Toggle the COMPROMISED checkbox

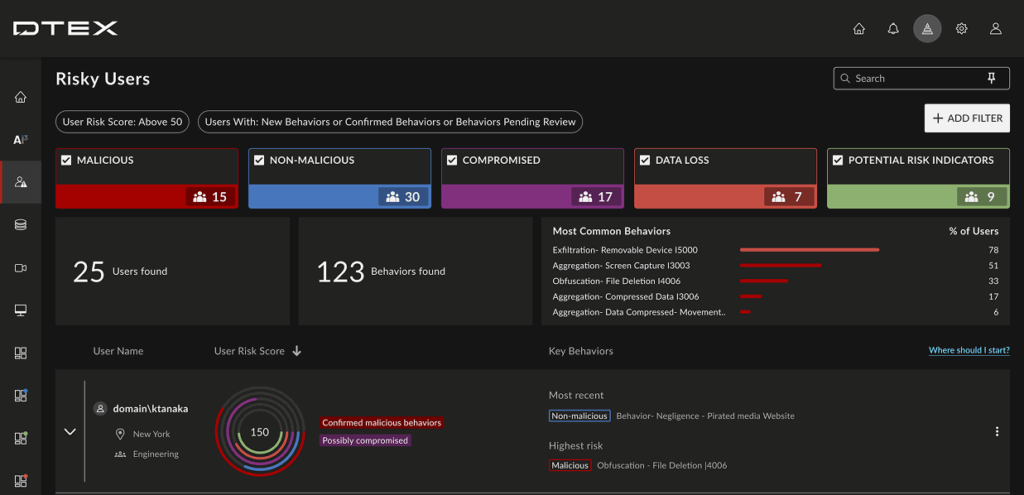452,160
